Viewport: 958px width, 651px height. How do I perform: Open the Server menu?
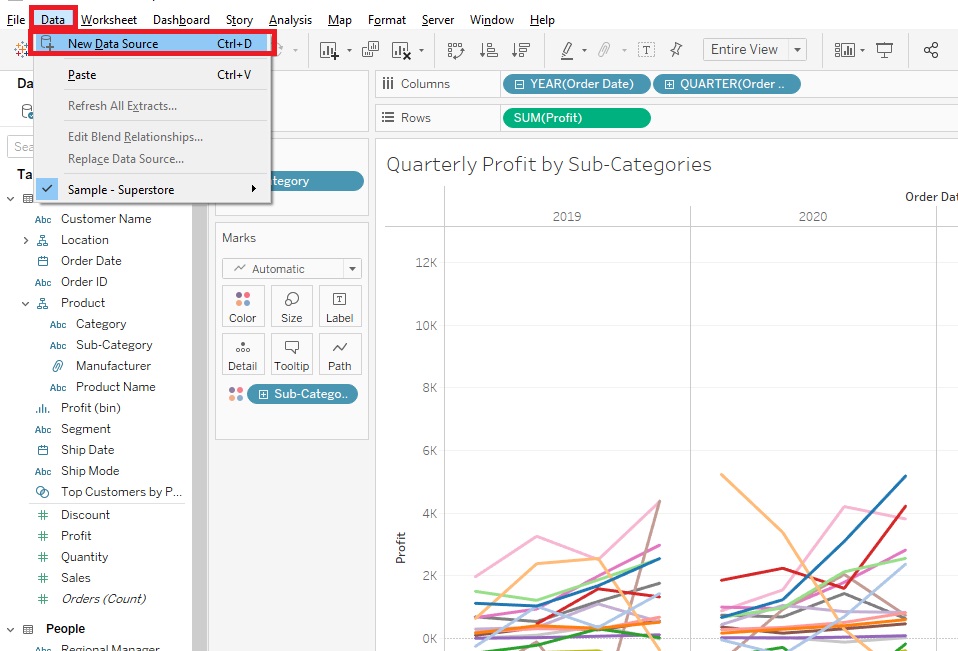(437, 20)
